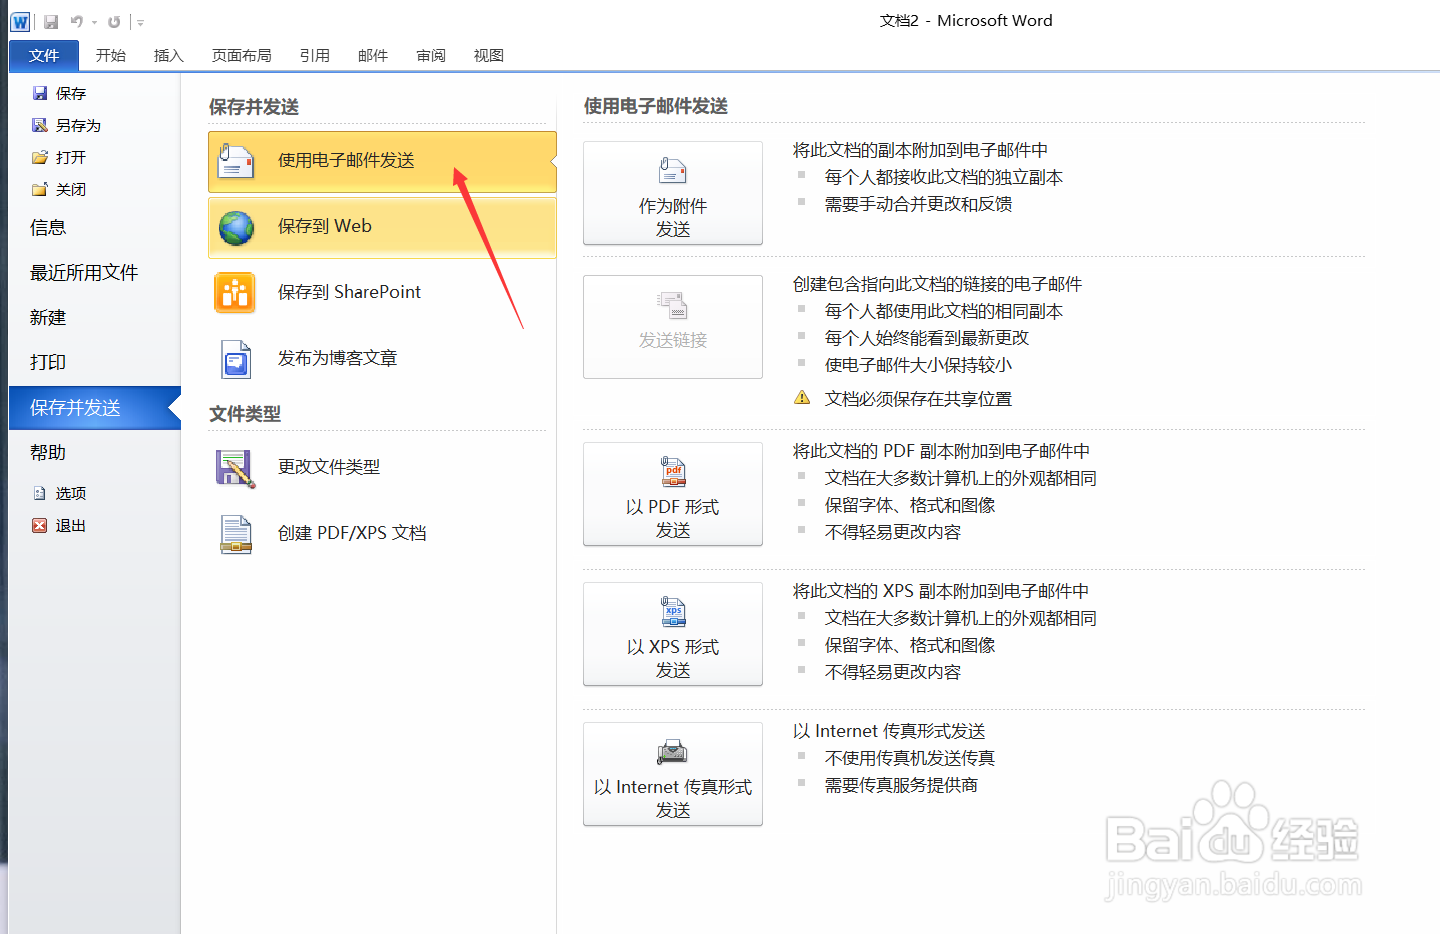Switch to the 开始 ribbon tab
1440x934 pixels.
(111, 56)
